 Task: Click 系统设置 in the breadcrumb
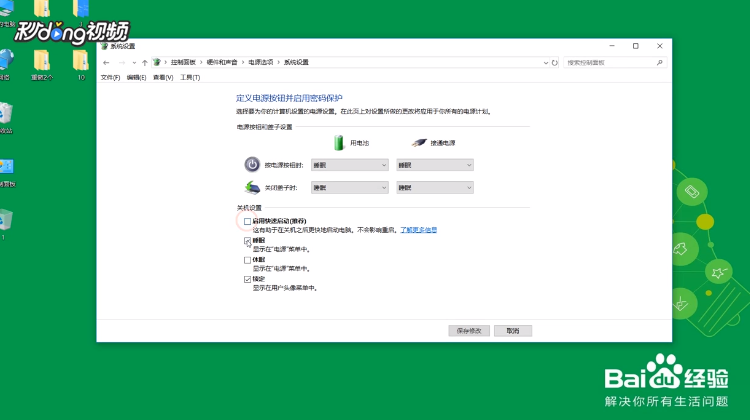pyautogui.click(x=296, y=62)
